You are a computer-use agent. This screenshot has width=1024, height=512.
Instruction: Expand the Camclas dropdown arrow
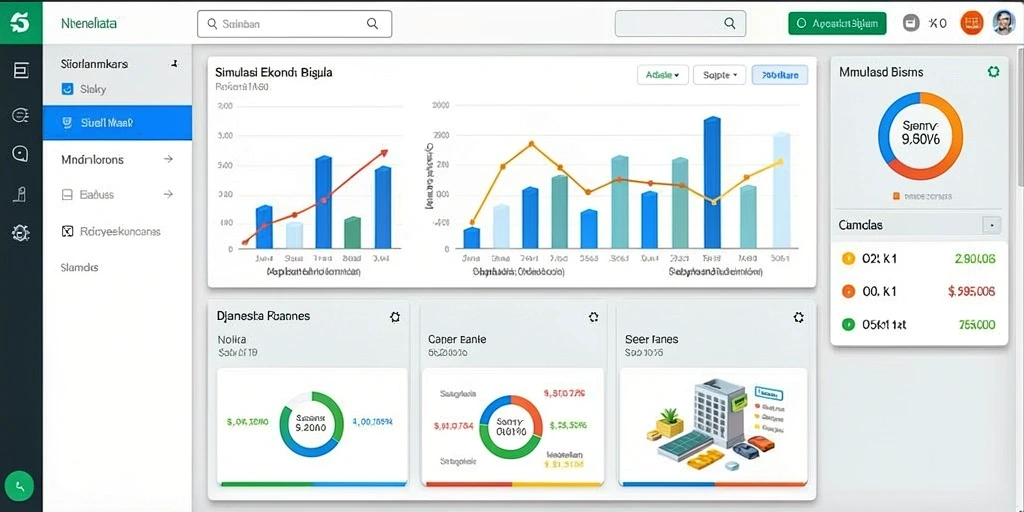coord(991,225)
